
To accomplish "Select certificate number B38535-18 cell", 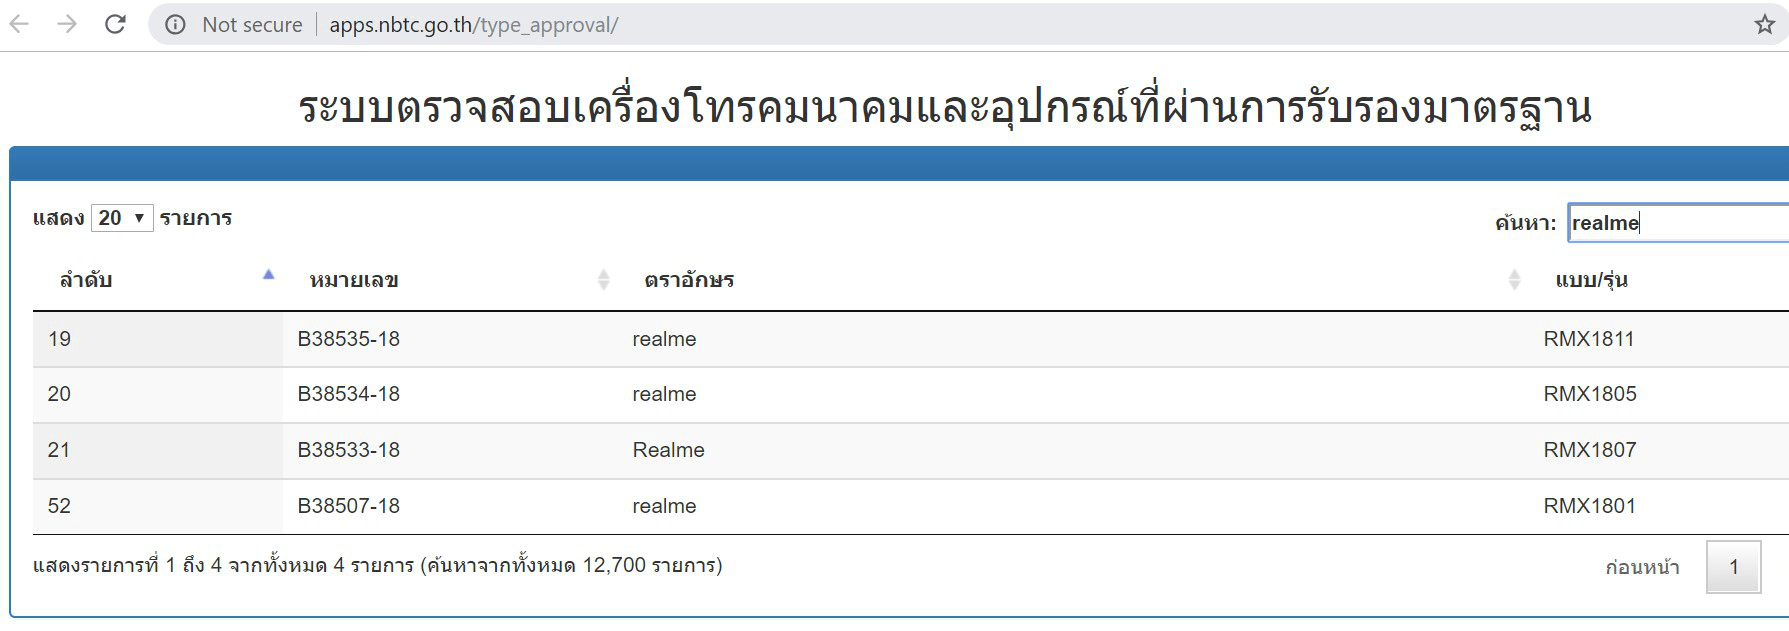I will tap(349, 339).
